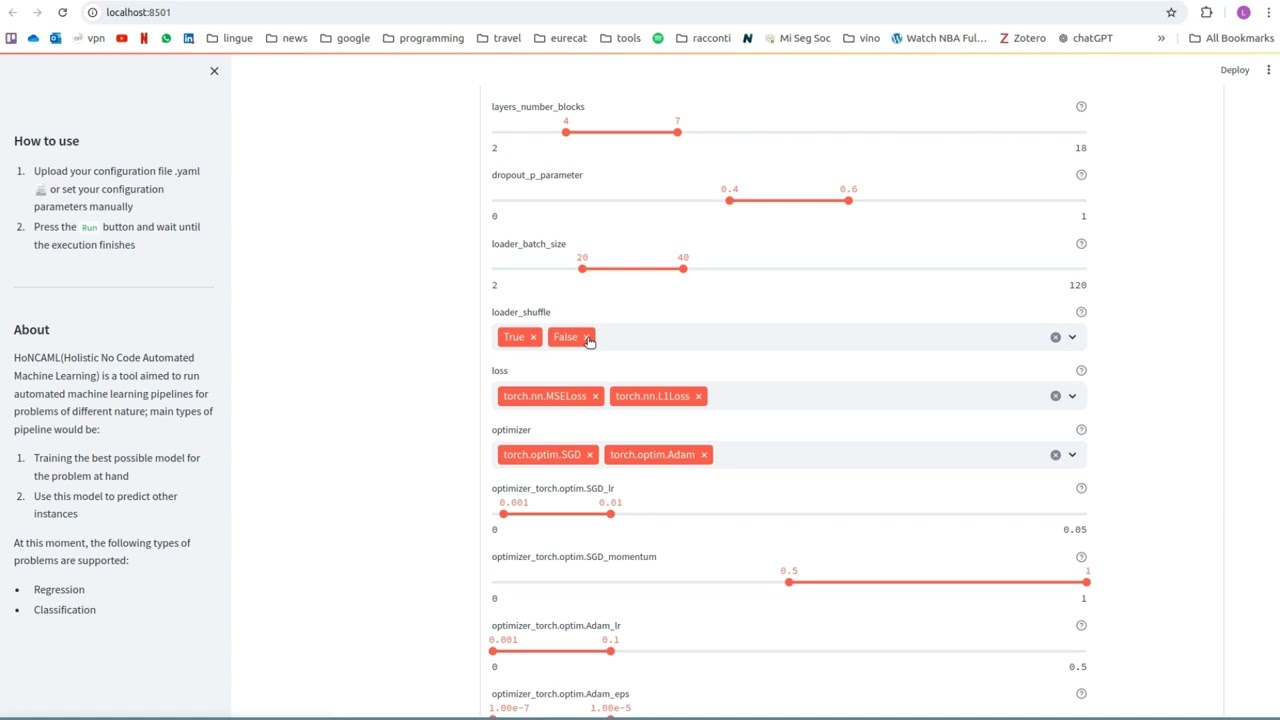The width and height of the screenshot is (1280, 720).
Task: Open Chrome profile avatar
Action: 1243,12
